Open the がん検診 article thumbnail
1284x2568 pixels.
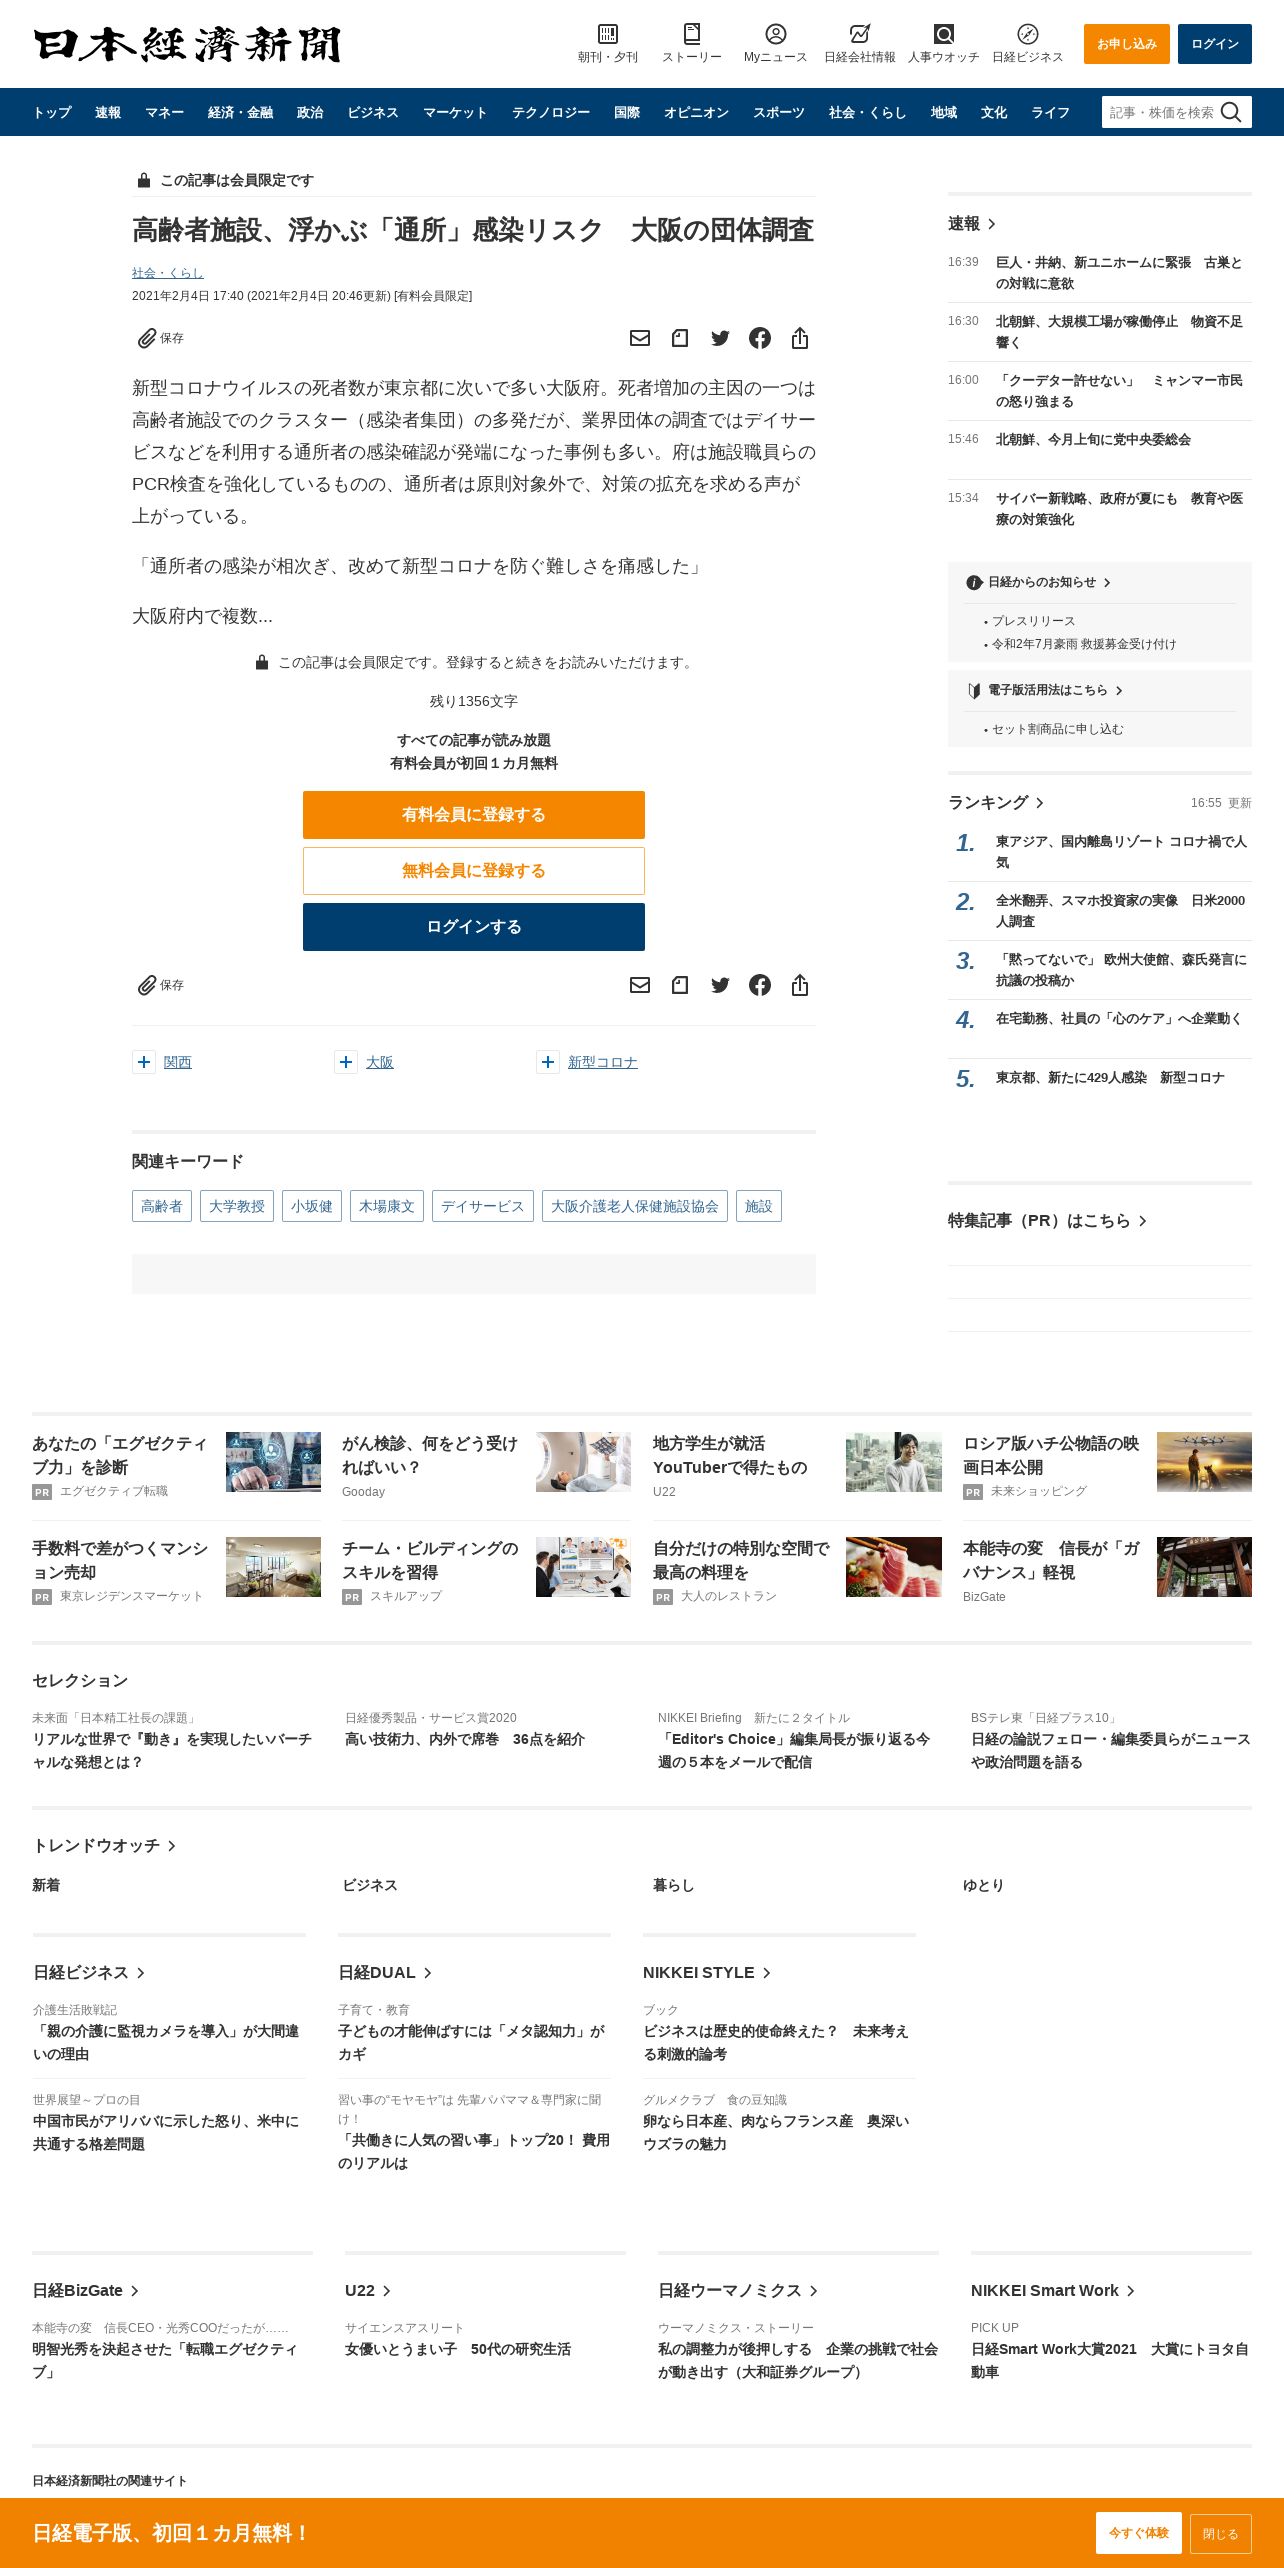click(x=583, y=1462)
